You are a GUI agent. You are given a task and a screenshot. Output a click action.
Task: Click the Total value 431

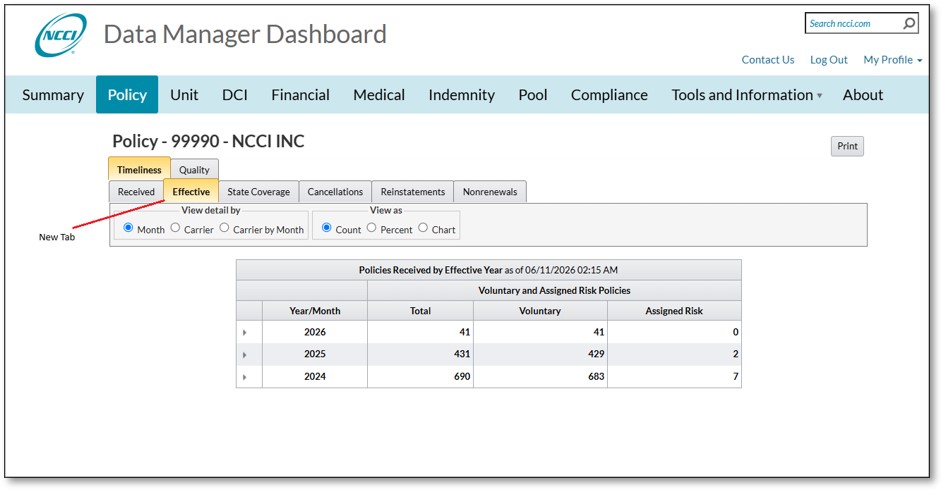[461, 354]
